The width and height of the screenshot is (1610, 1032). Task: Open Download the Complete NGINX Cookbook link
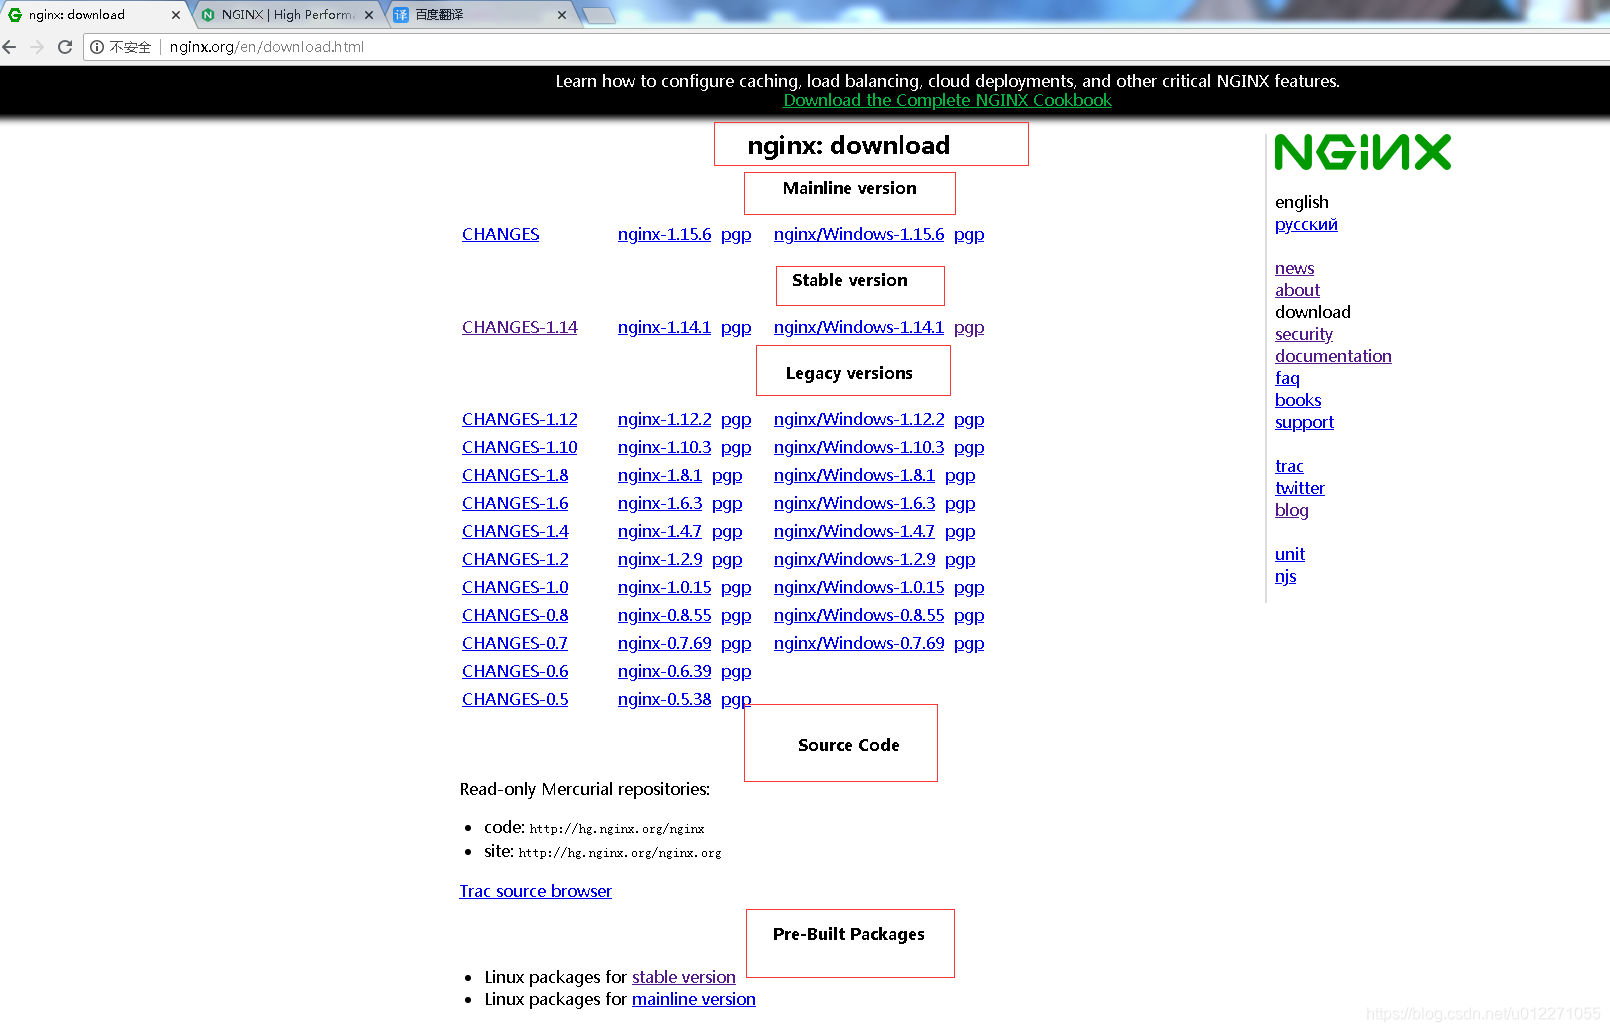pos(947,100)
